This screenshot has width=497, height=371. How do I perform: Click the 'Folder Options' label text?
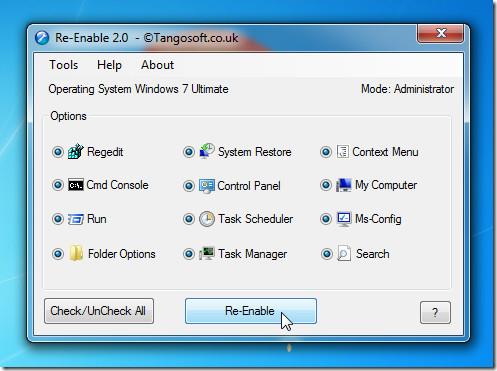(122, 254)
